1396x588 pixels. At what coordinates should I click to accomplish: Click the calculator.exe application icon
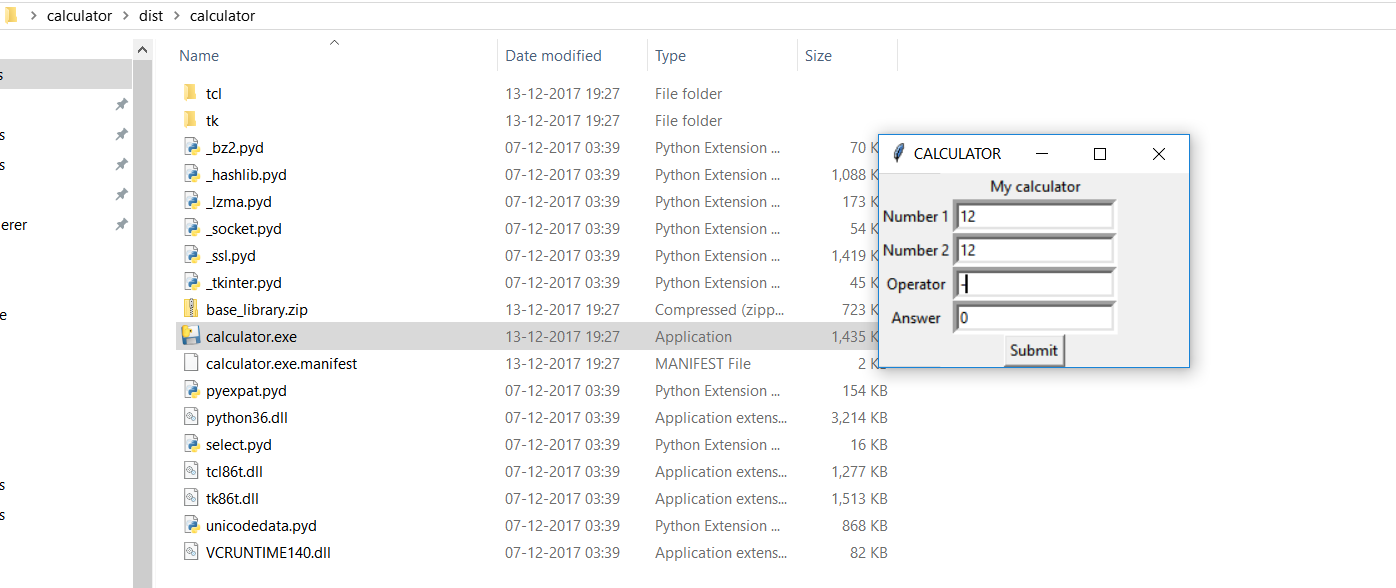click(190, 336)
